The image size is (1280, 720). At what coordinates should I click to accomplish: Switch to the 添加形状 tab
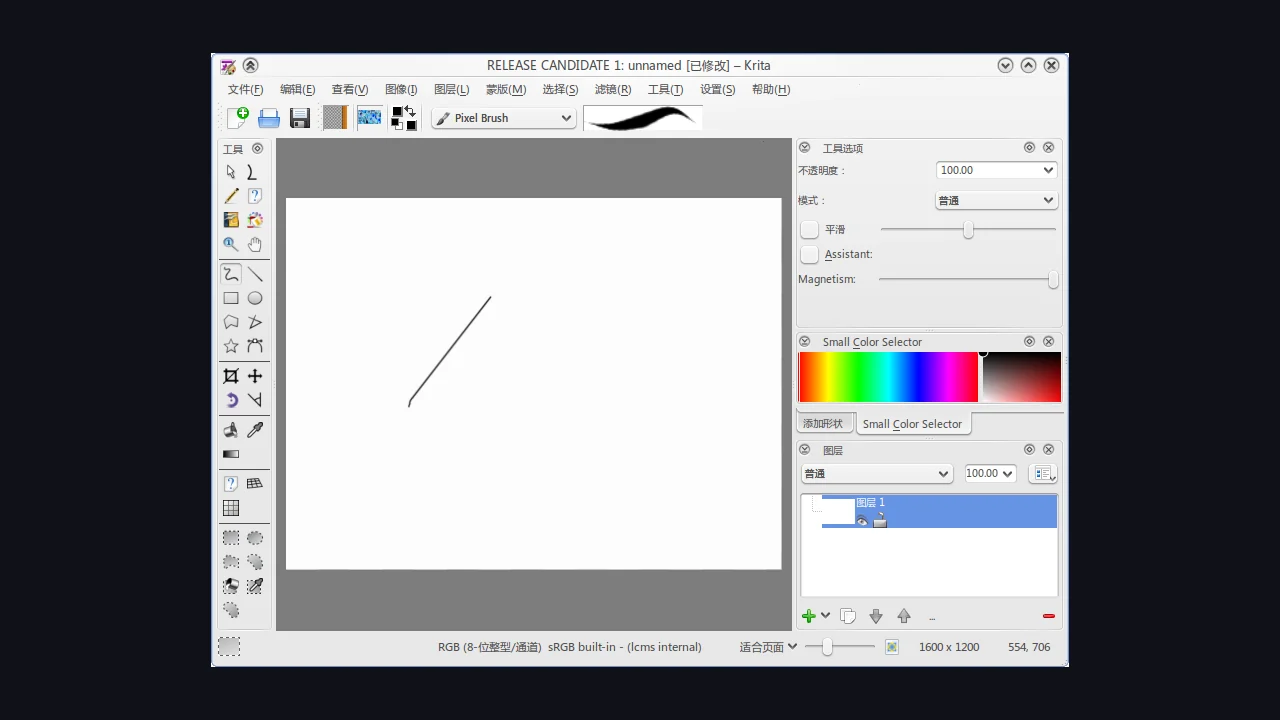(x=823, y=424)
